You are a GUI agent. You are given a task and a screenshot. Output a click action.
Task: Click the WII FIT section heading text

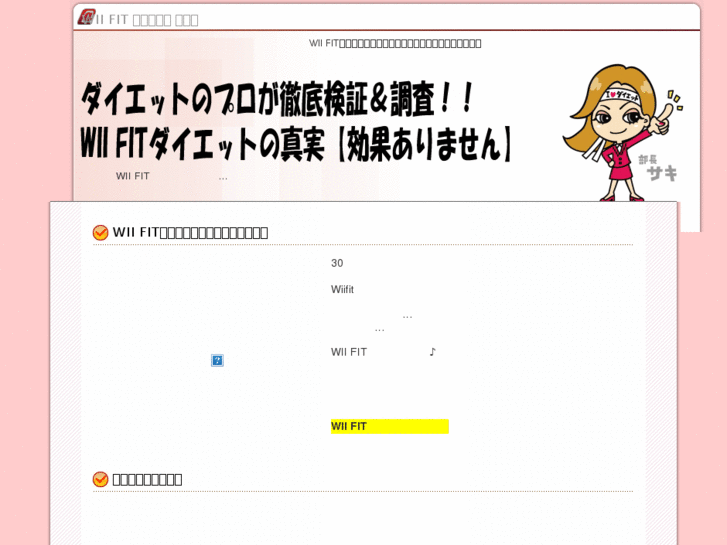(190, 232)
